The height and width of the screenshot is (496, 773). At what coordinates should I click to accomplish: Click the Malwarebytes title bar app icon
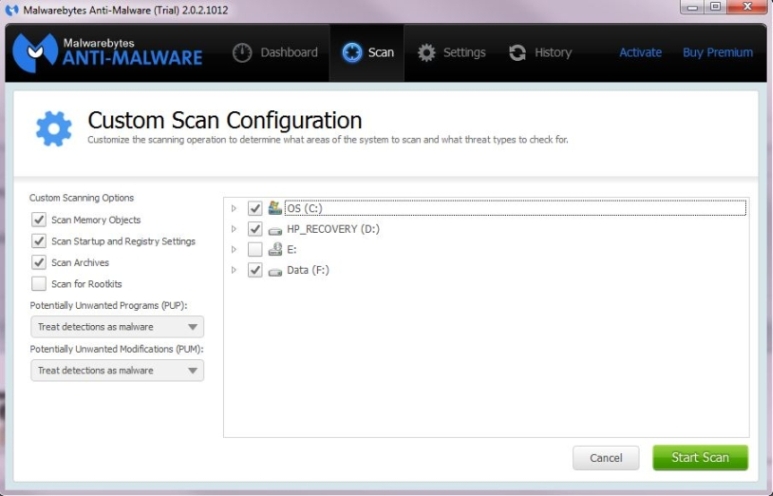11,10
